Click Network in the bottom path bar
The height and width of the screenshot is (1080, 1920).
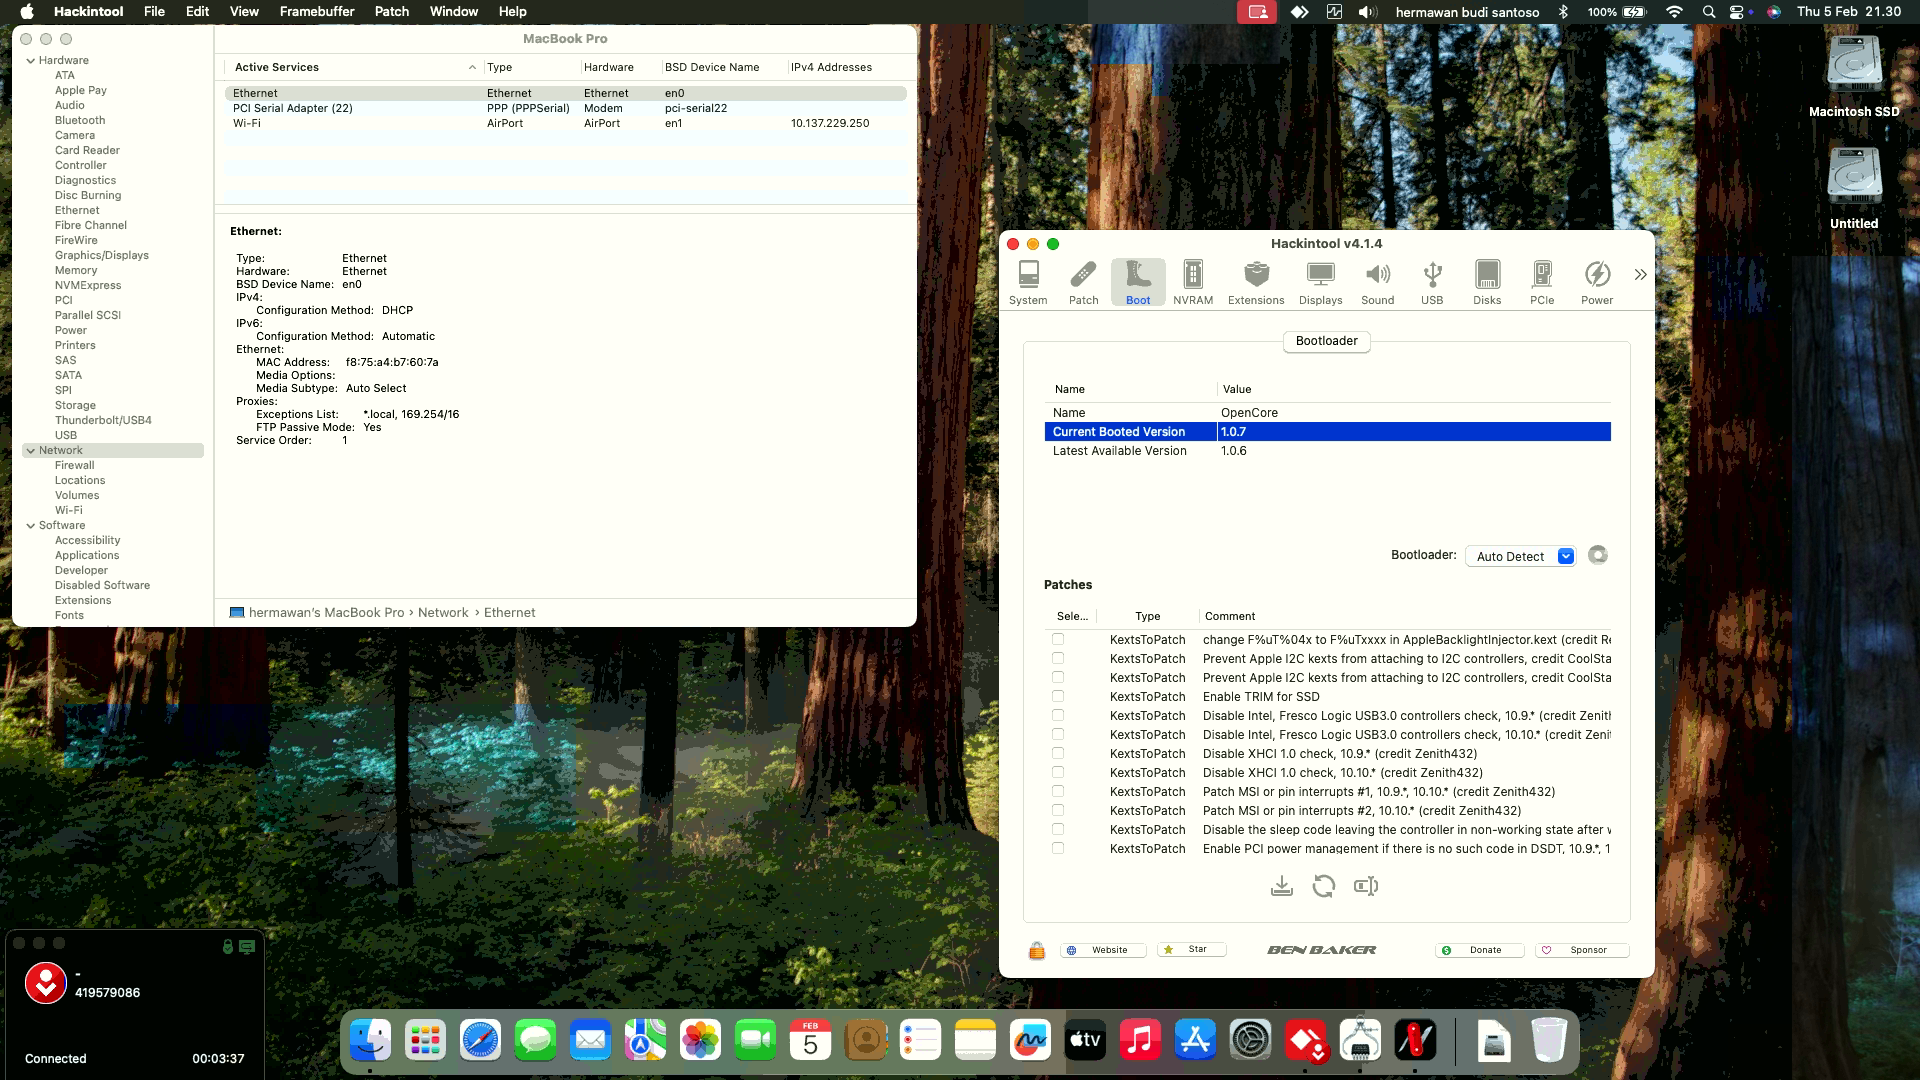coord(443,613)
